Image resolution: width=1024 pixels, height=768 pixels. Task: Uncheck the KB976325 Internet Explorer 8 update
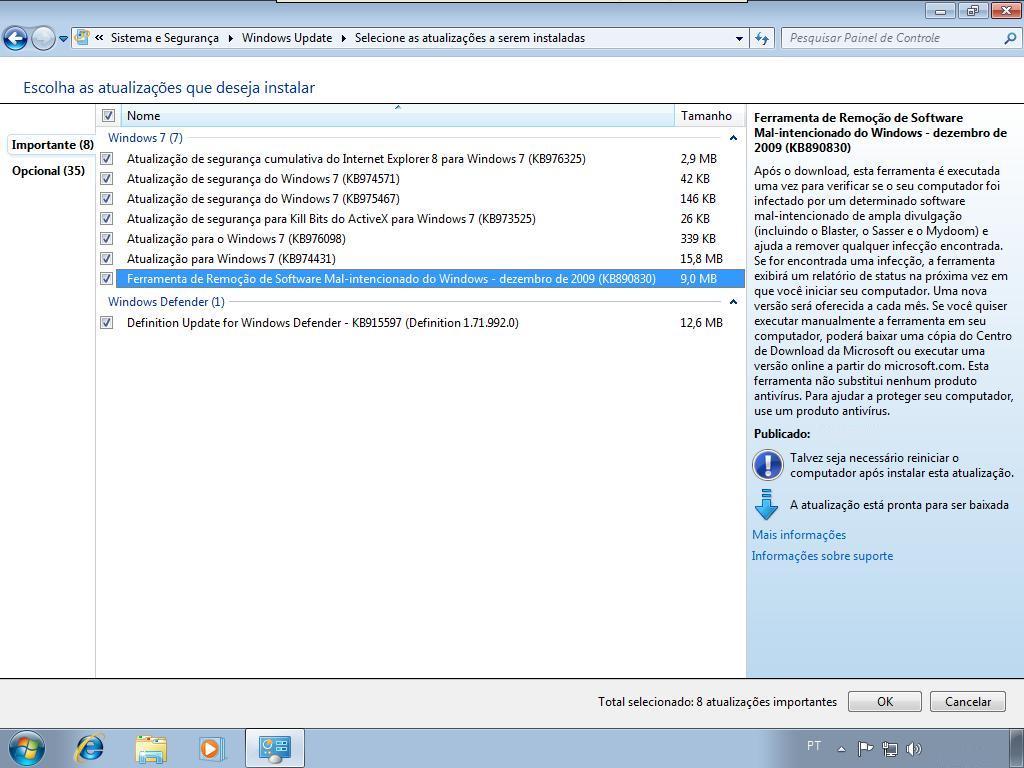tap(107, 159)
